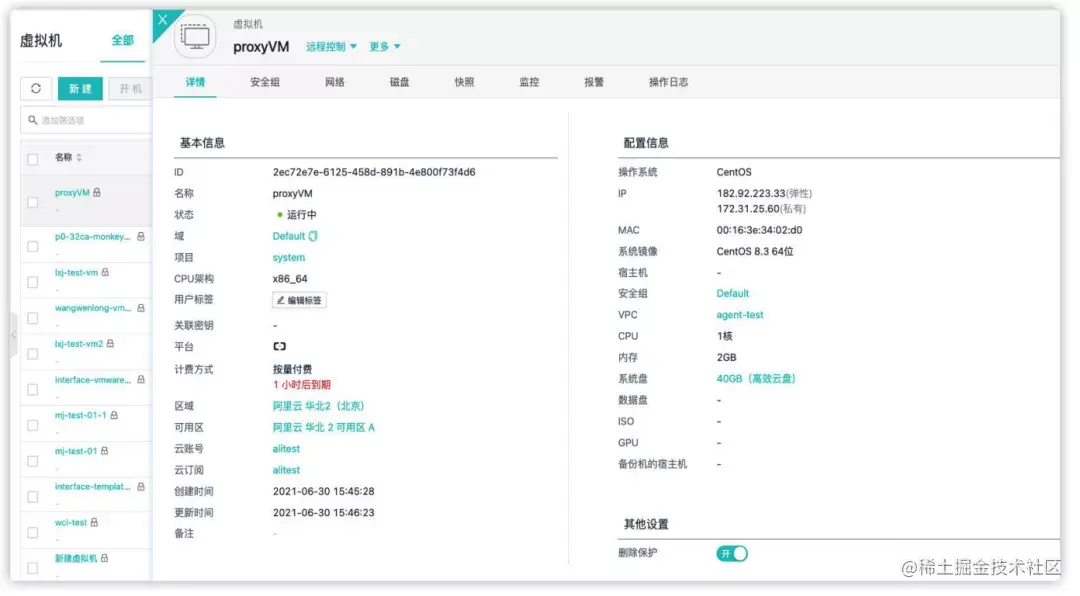1080x596 pixels.
Task: Disable the 删除保护 switch
Action: point(731,553)
